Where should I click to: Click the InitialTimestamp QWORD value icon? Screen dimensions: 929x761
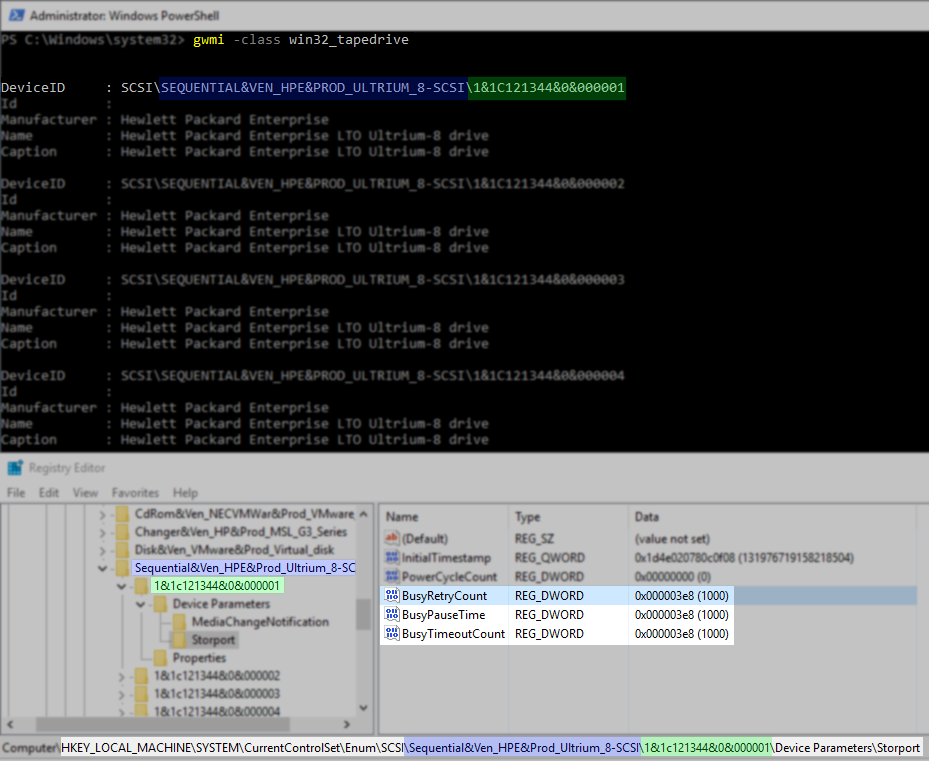[x=392, y=557]
